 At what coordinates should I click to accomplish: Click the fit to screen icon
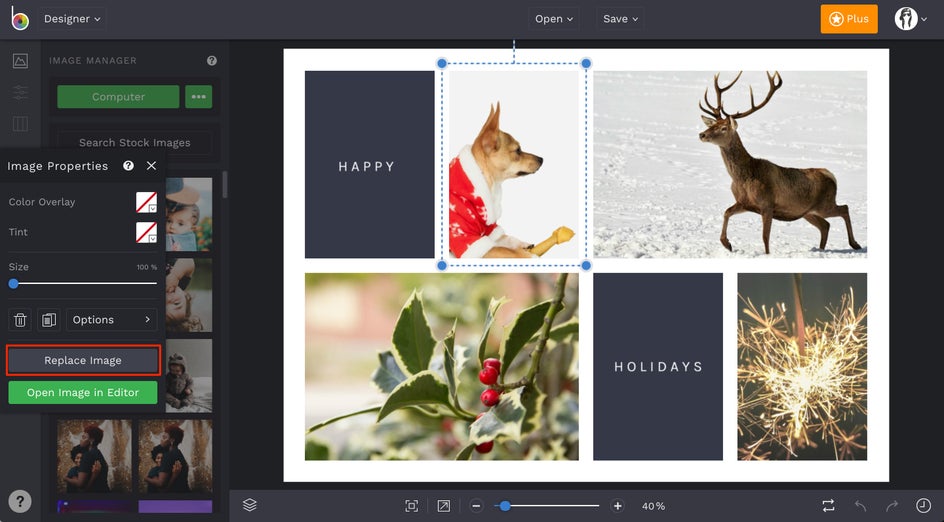tap(412, 506)
